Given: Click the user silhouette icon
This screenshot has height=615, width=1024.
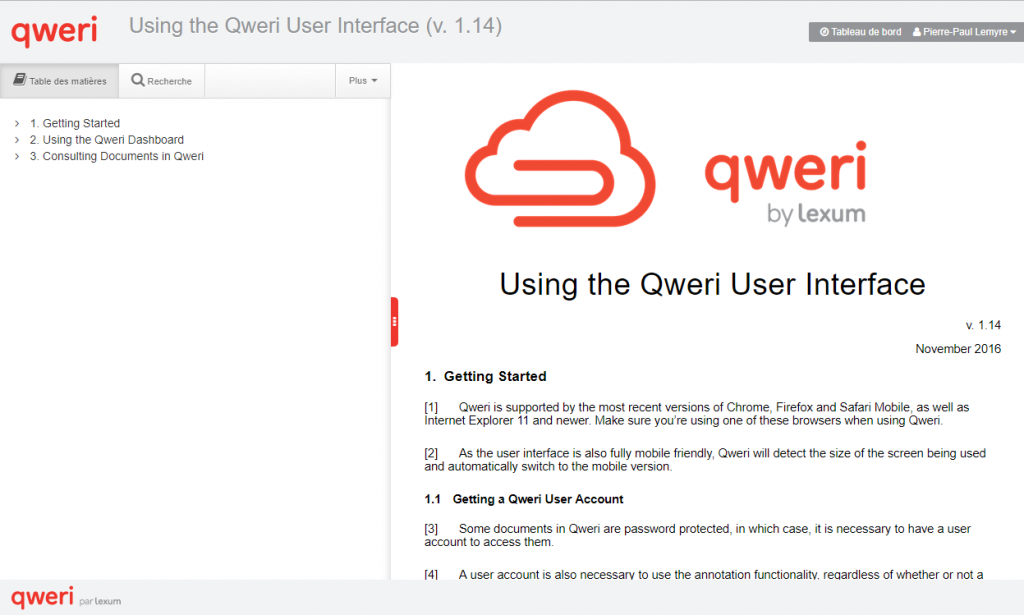Looking at the screenshot, I should pos(917,32).
